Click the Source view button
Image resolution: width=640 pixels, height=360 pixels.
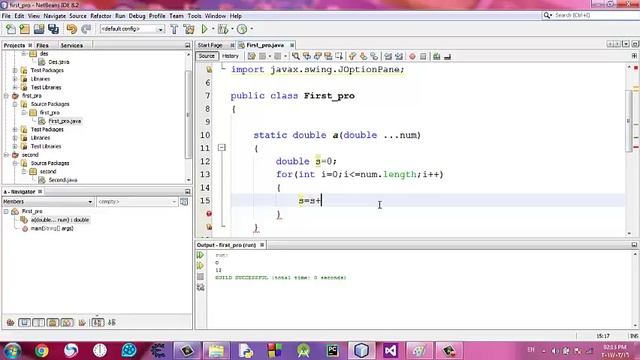(207, 56)
